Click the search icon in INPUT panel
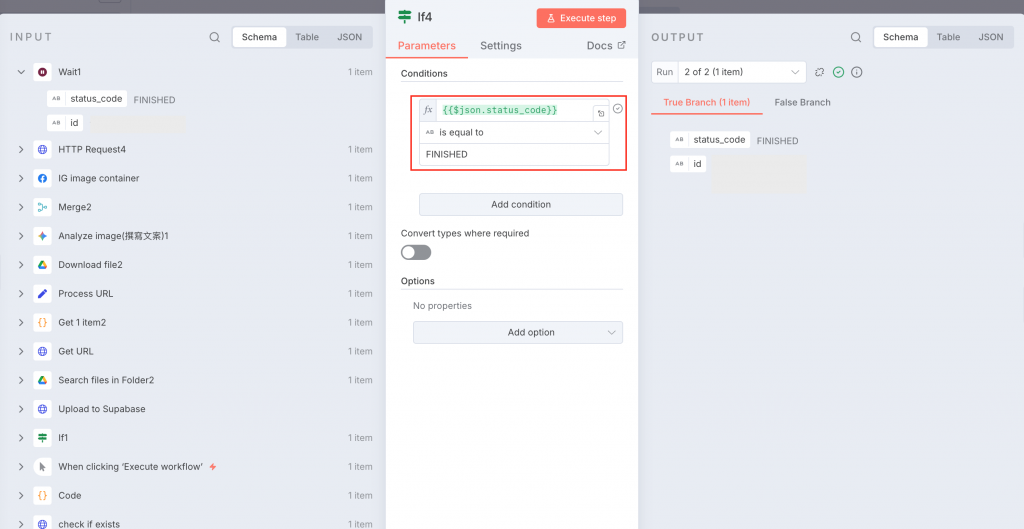The image size is (1024, 529). (x=215, y=37)
